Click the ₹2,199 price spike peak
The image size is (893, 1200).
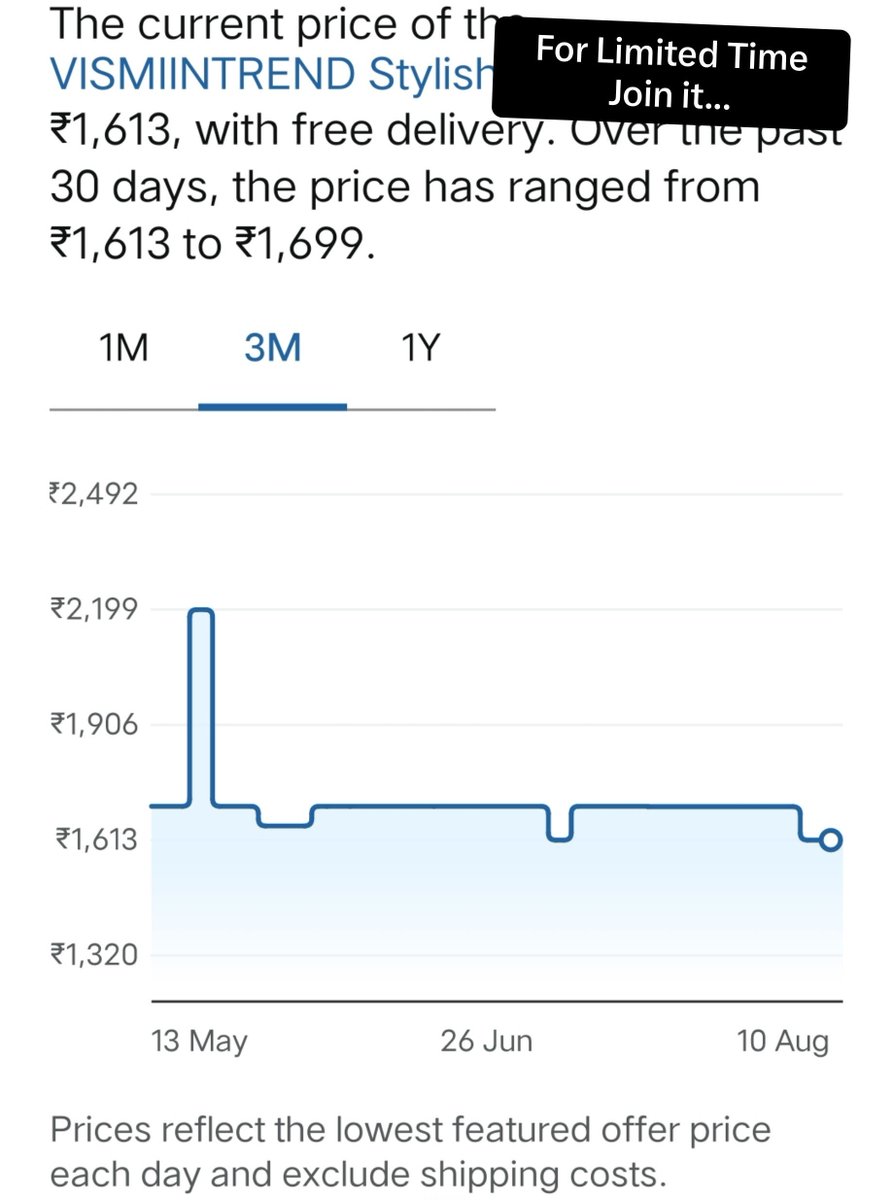tap(200, 610)
